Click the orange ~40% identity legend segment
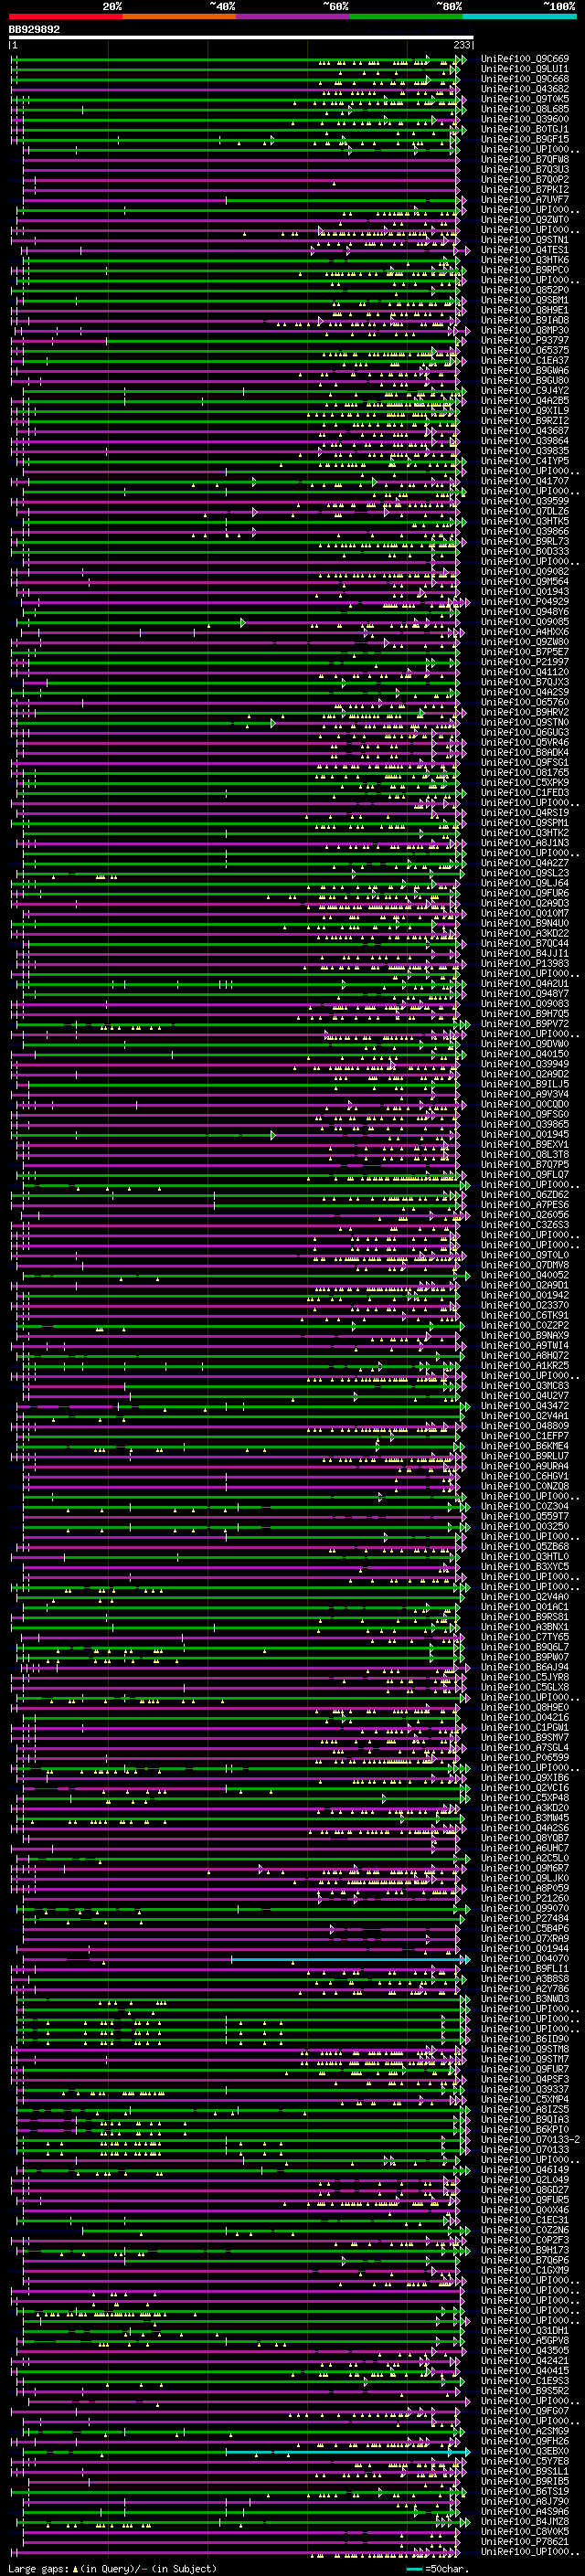Screen dimensions: 585x2576 tap(179, 16)
